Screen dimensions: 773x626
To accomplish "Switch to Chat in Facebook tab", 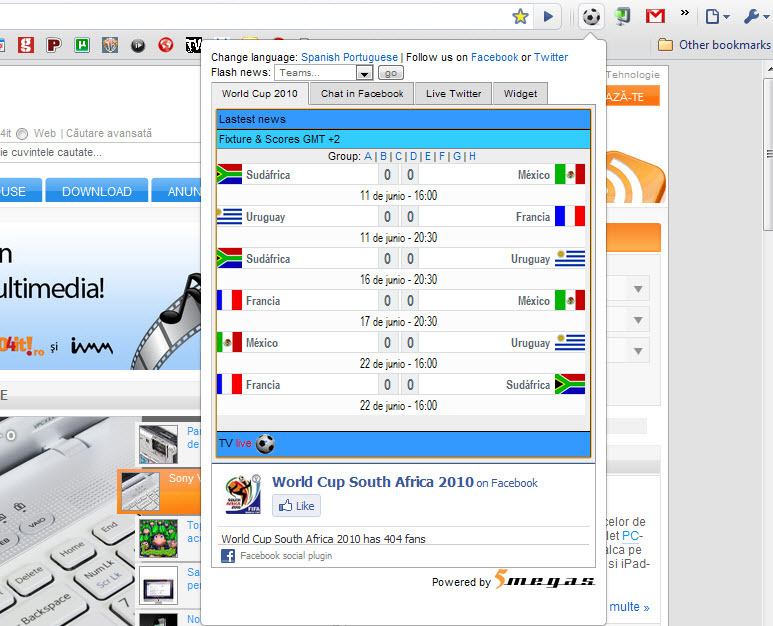I will 362,94.
